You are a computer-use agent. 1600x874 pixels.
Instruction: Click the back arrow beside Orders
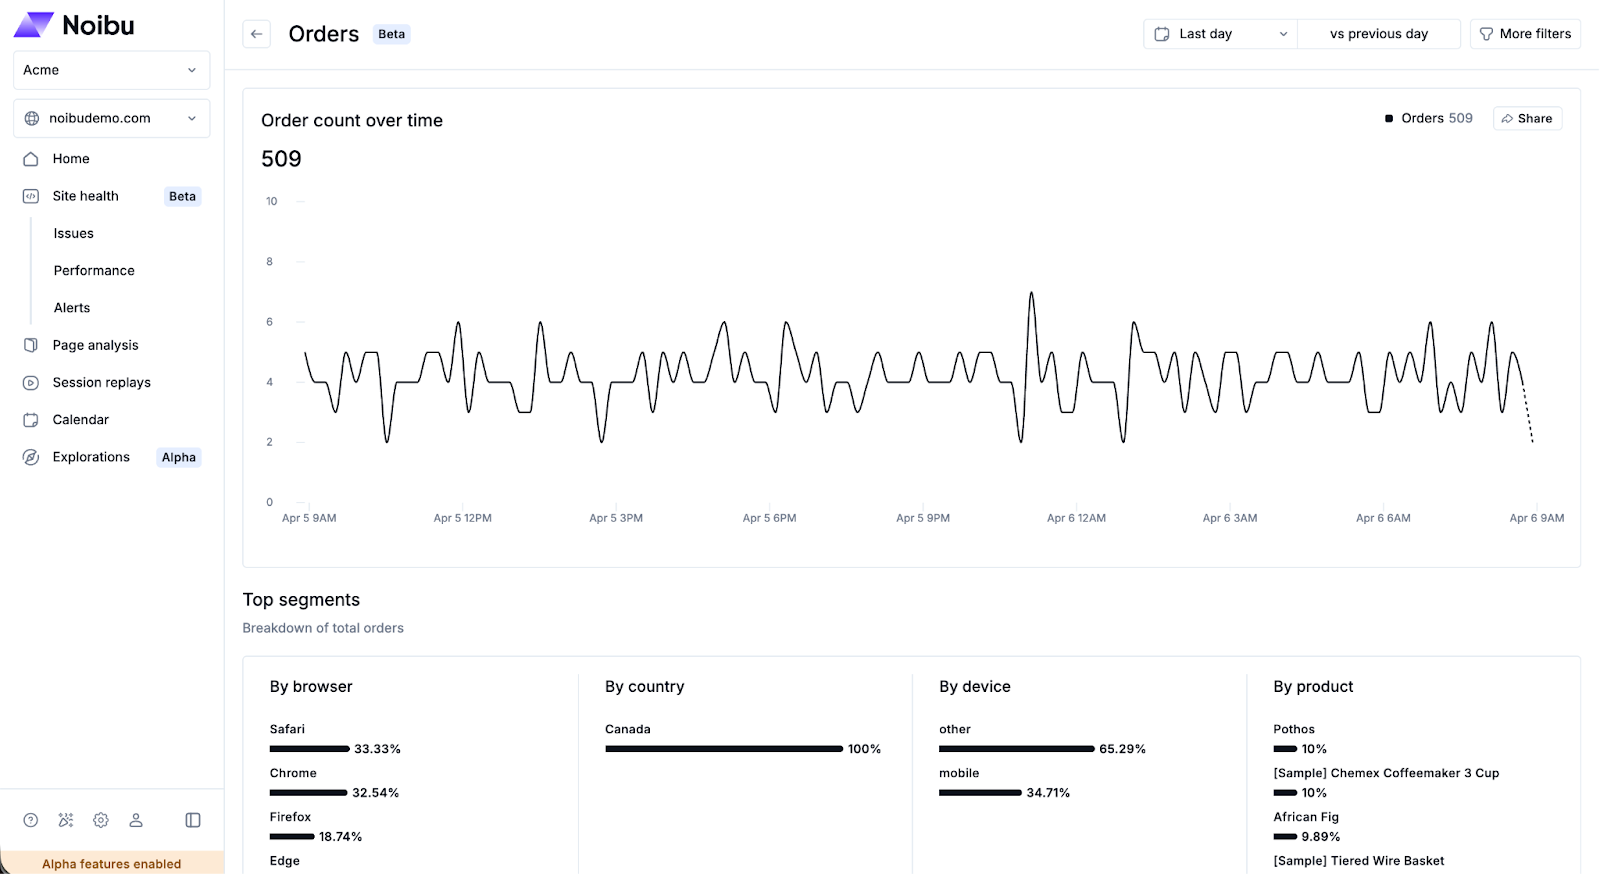tap(257, 34)
